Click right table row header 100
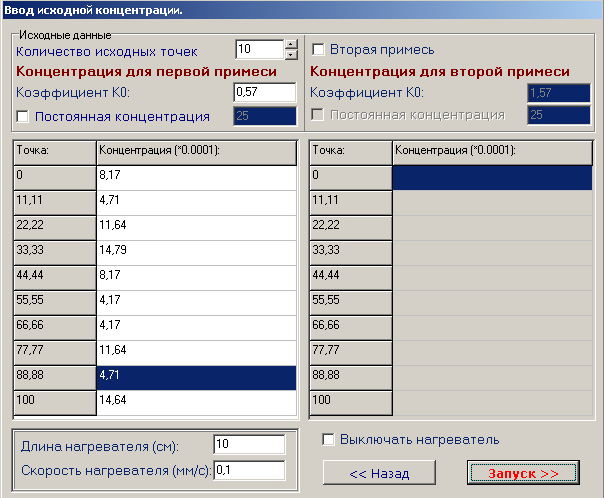Screen dimensions: 604x498 tap(351, 403)
